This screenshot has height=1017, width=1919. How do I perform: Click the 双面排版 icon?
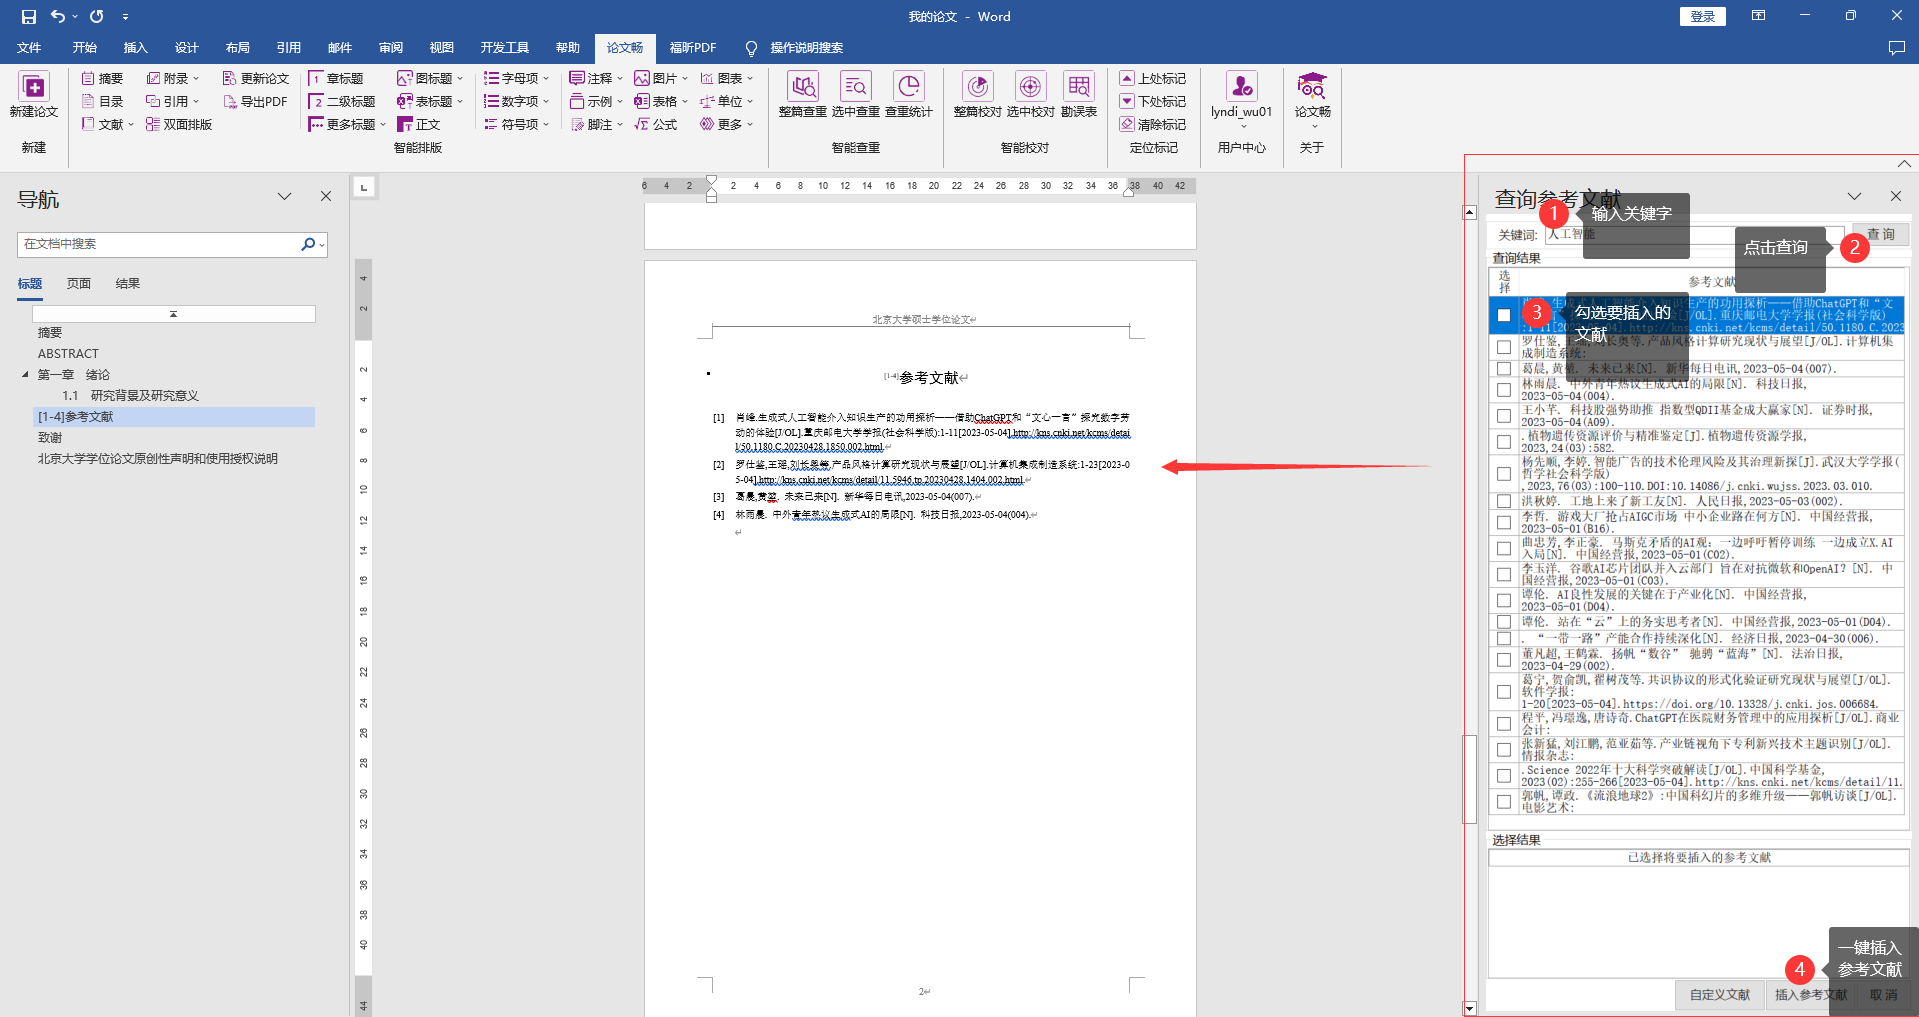[179, 124]
